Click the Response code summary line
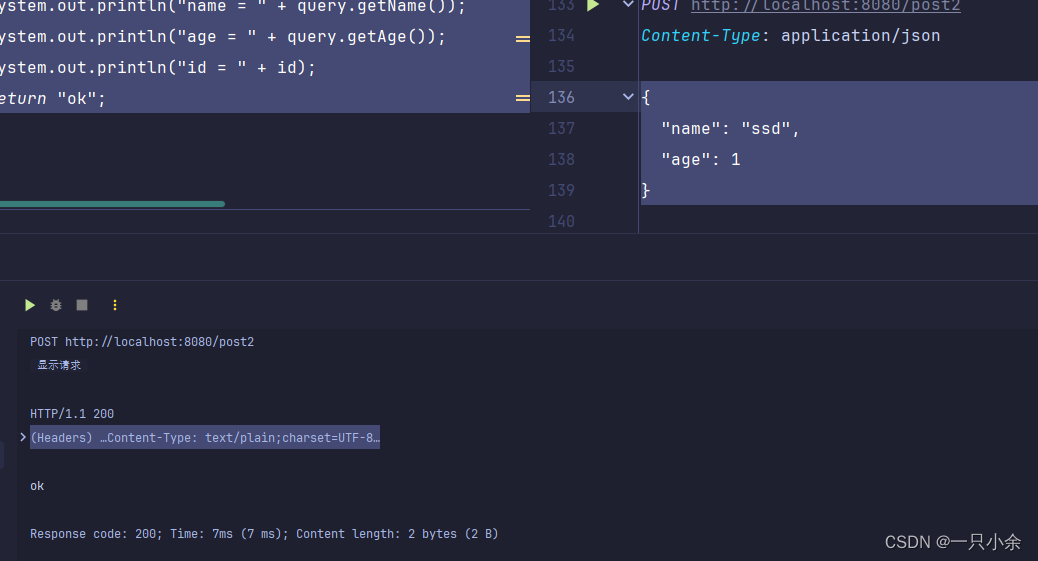Image resolution: width=1038 pixels, height=561 pixels. (x=264, y=534)
